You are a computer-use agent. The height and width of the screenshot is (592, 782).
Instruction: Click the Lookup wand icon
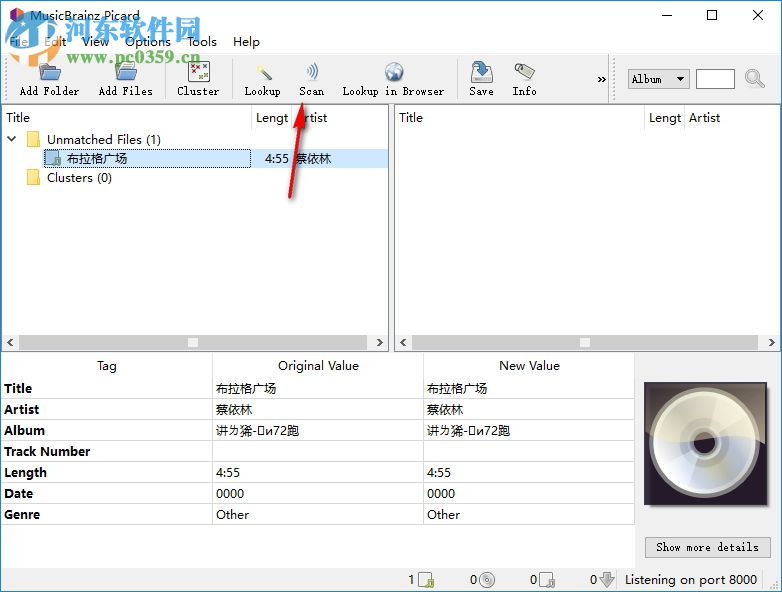tap(263, 72)
